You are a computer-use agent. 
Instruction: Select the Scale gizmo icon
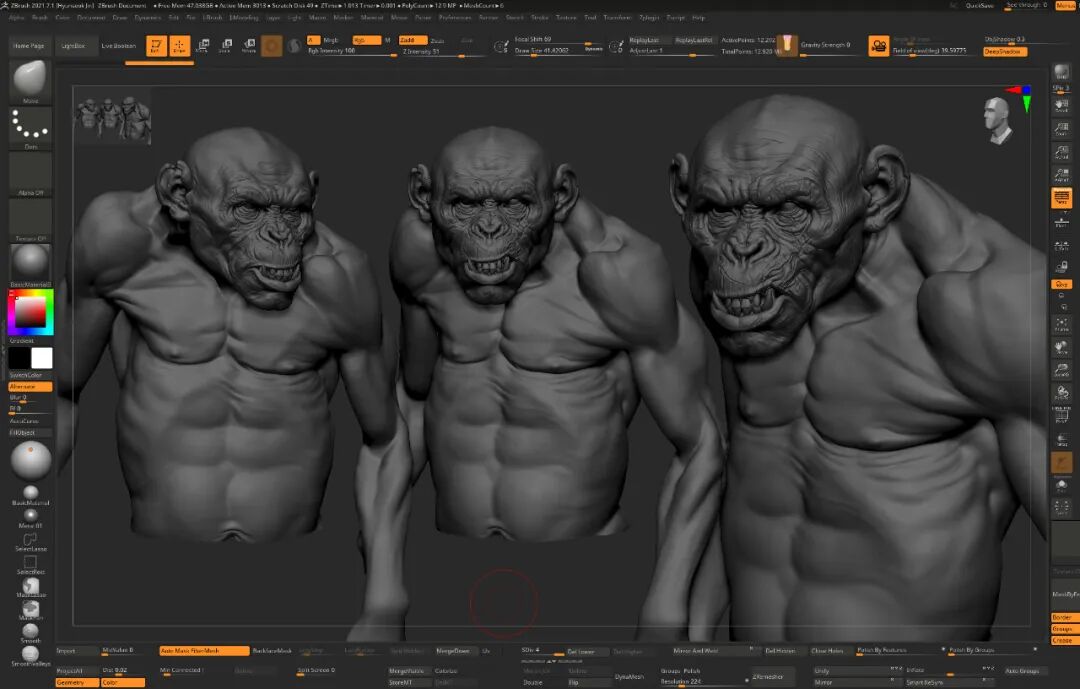225,46
